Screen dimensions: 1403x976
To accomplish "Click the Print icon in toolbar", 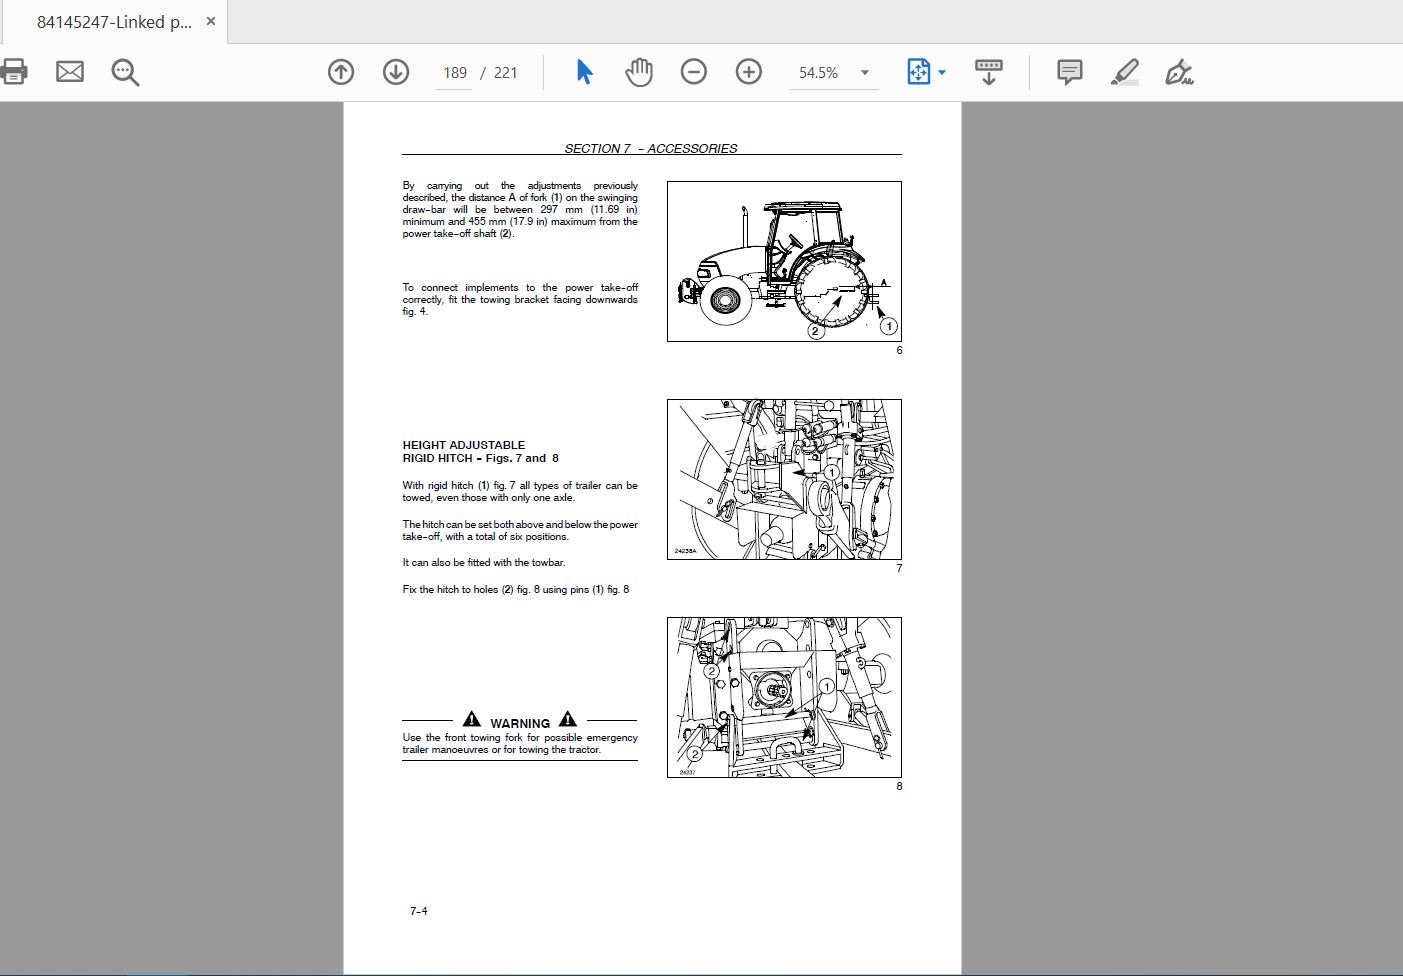I will click(x=13, y=72).
